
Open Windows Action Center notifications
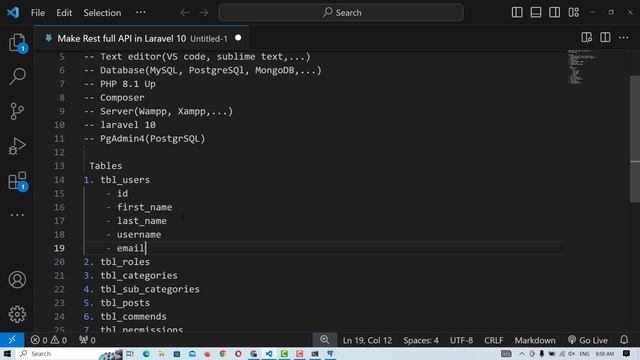pyautogui.click(x=626, y=353)
